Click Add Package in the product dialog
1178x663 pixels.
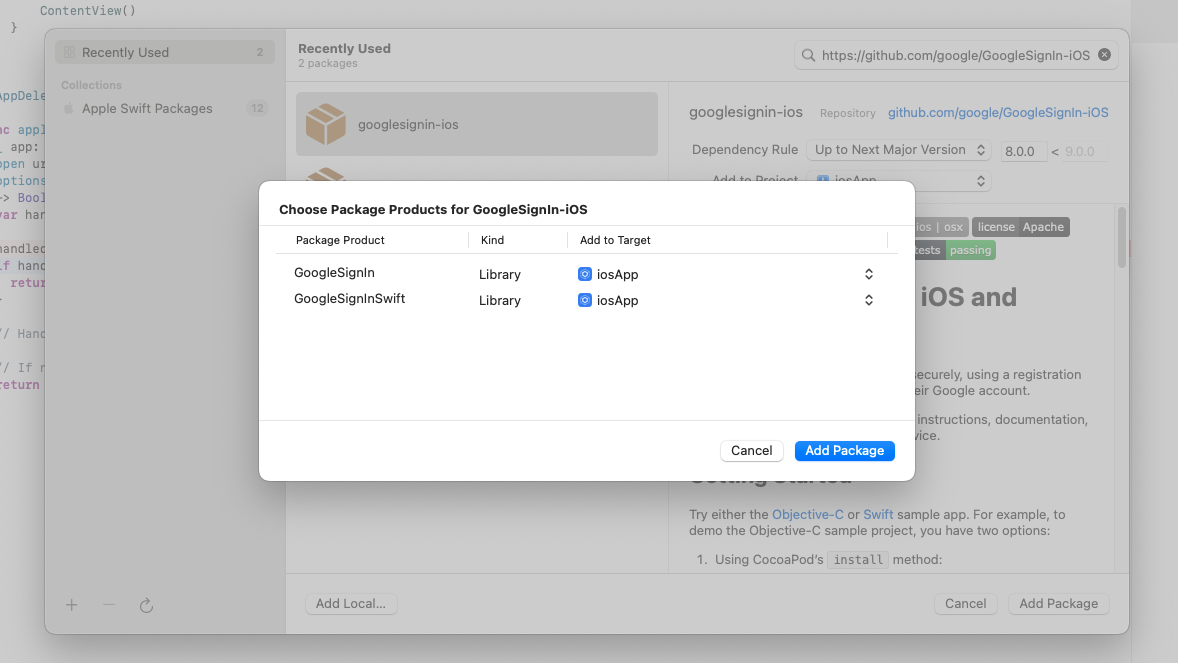[844, 450]
